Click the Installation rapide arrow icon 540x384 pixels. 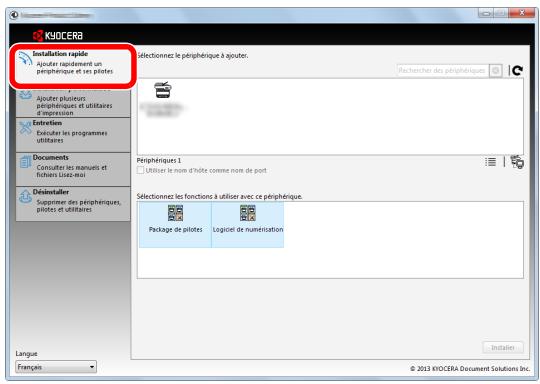[x=25, y=59]
